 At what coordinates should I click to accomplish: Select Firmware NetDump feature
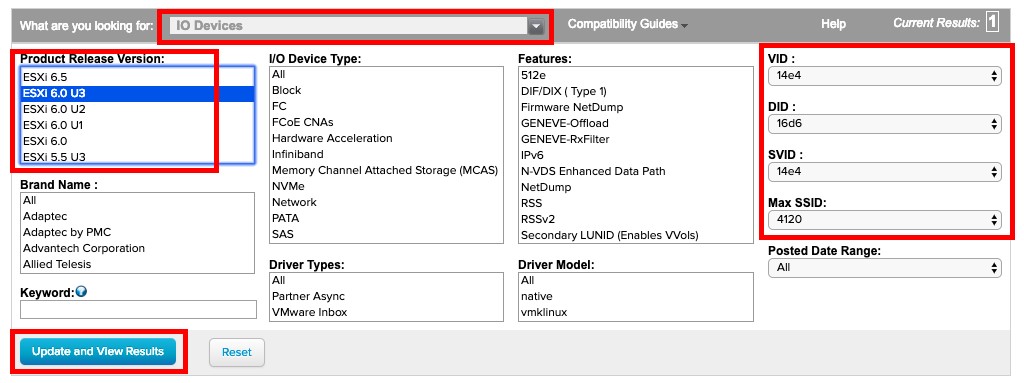[635, 107]
